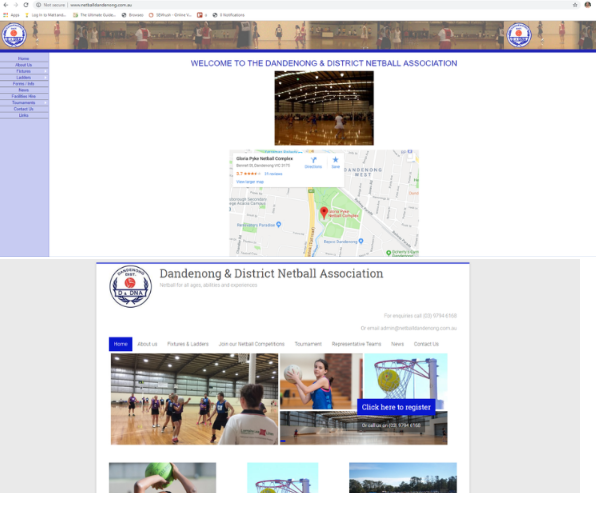Click the bottom center hoop thumbnail
Image resolution: width=599 pixels, height=522 pixels.
[x=283, y=478]
